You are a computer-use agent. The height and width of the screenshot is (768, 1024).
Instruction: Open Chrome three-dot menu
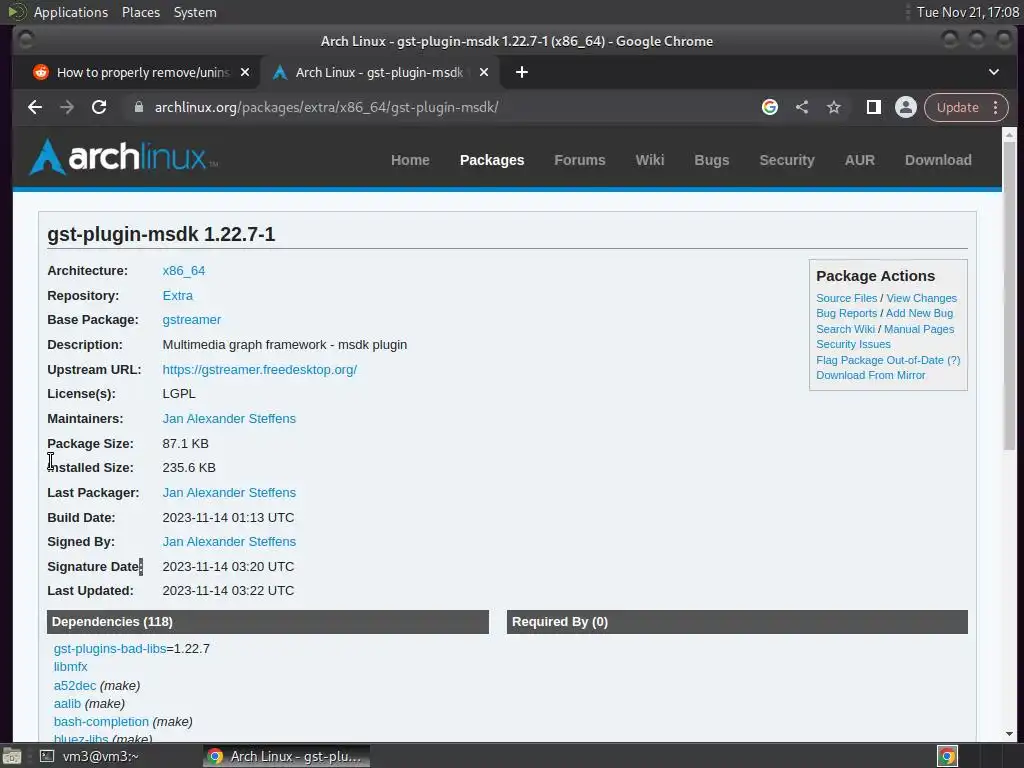coord(996,107)
